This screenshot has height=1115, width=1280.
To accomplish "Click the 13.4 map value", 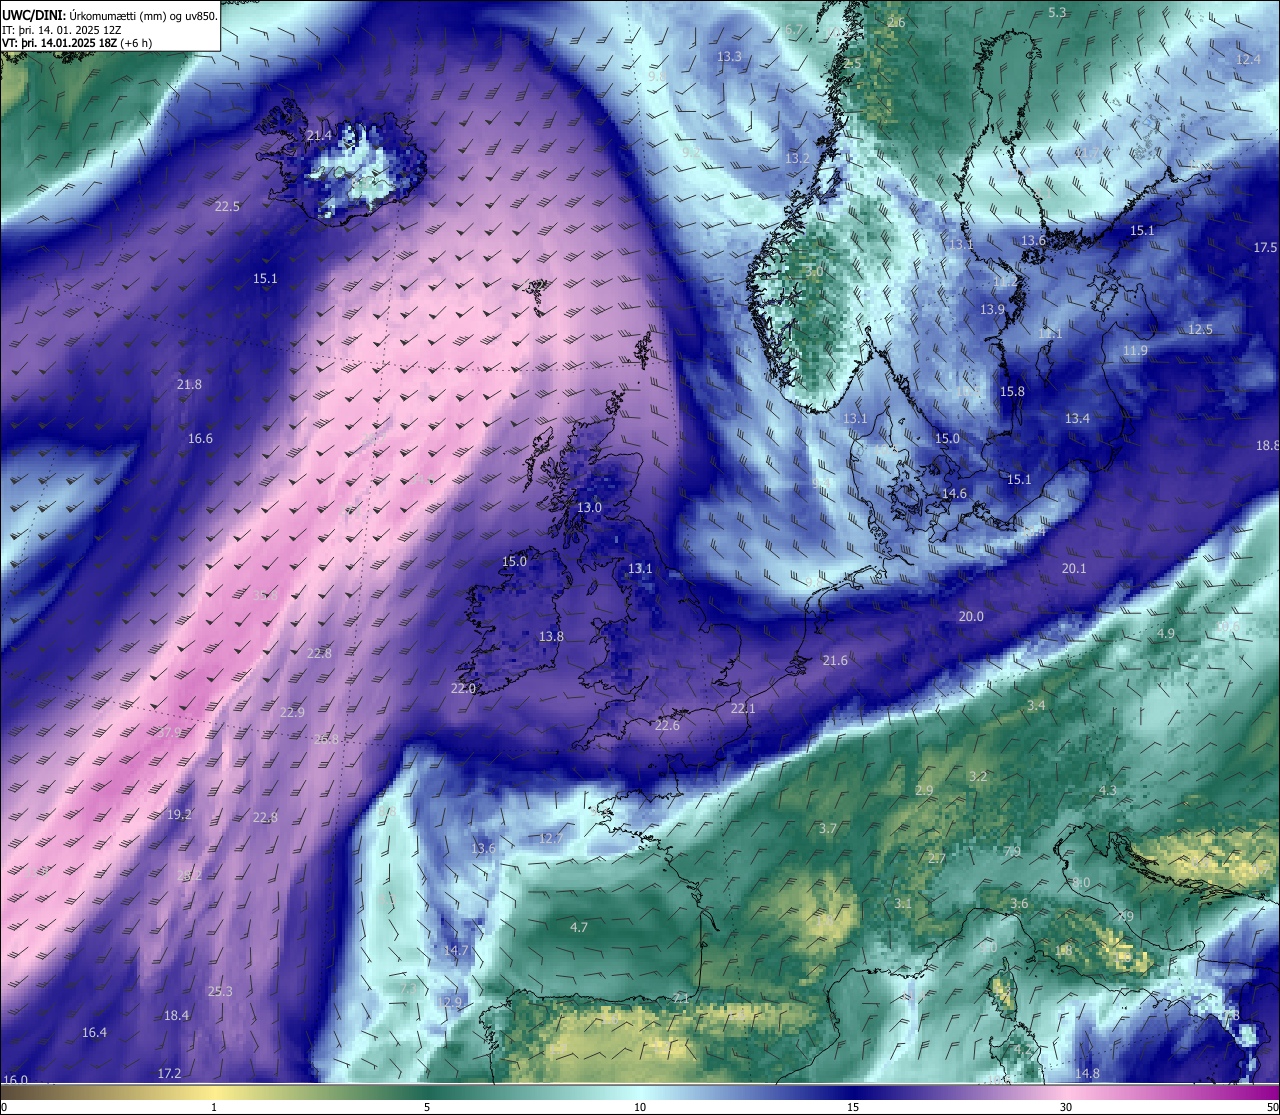I will [x=1077, y=418].
